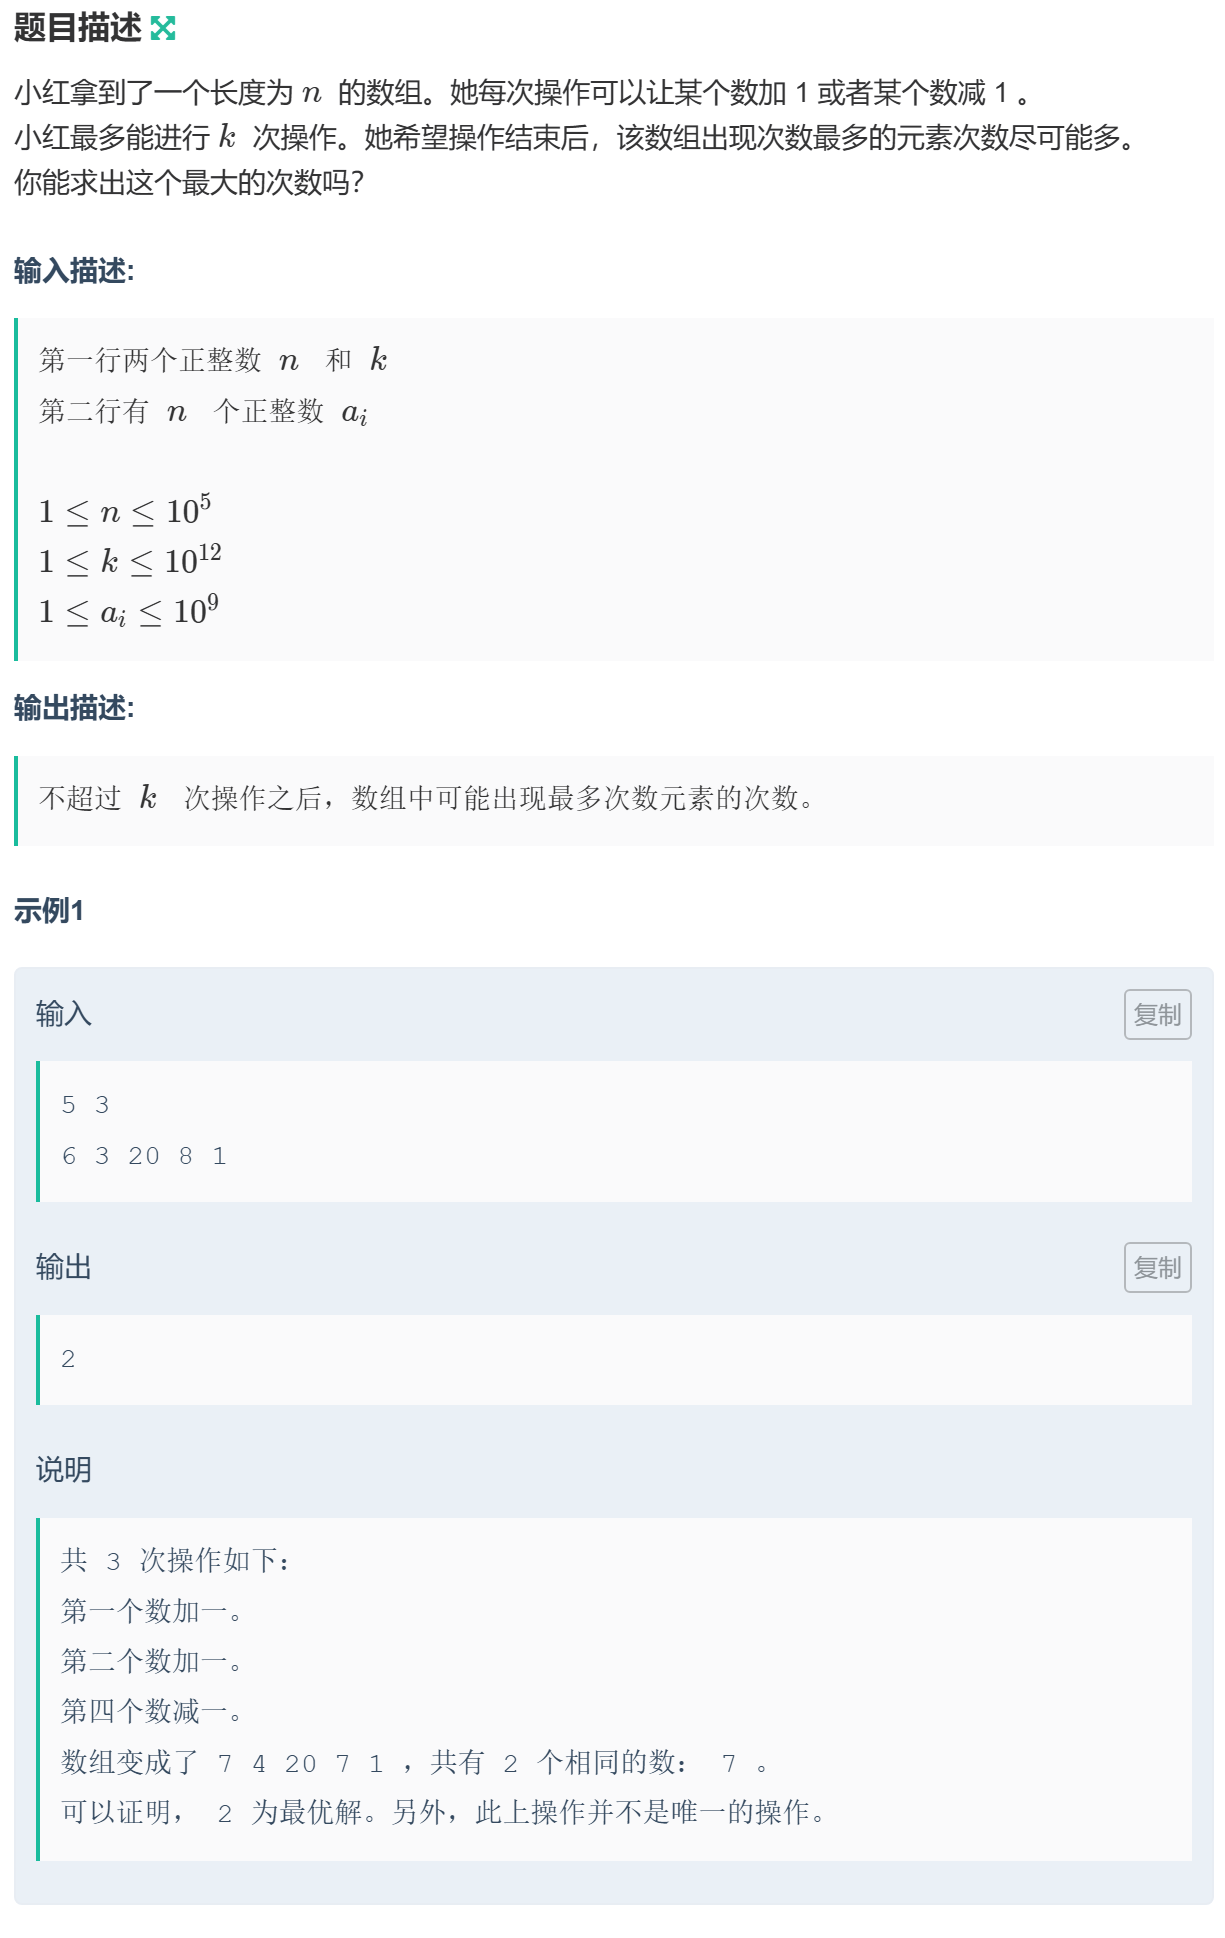Click 复制 next to the 输出 block
1225x1938 pixels.
pyautogui.click(x=1156, y=1268)
